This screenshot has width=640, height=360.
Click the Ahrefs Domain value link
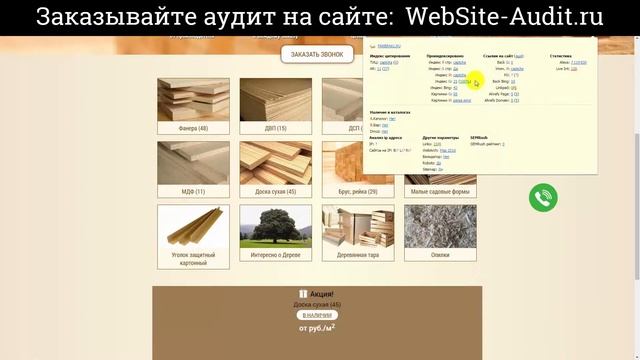point(515,100)
